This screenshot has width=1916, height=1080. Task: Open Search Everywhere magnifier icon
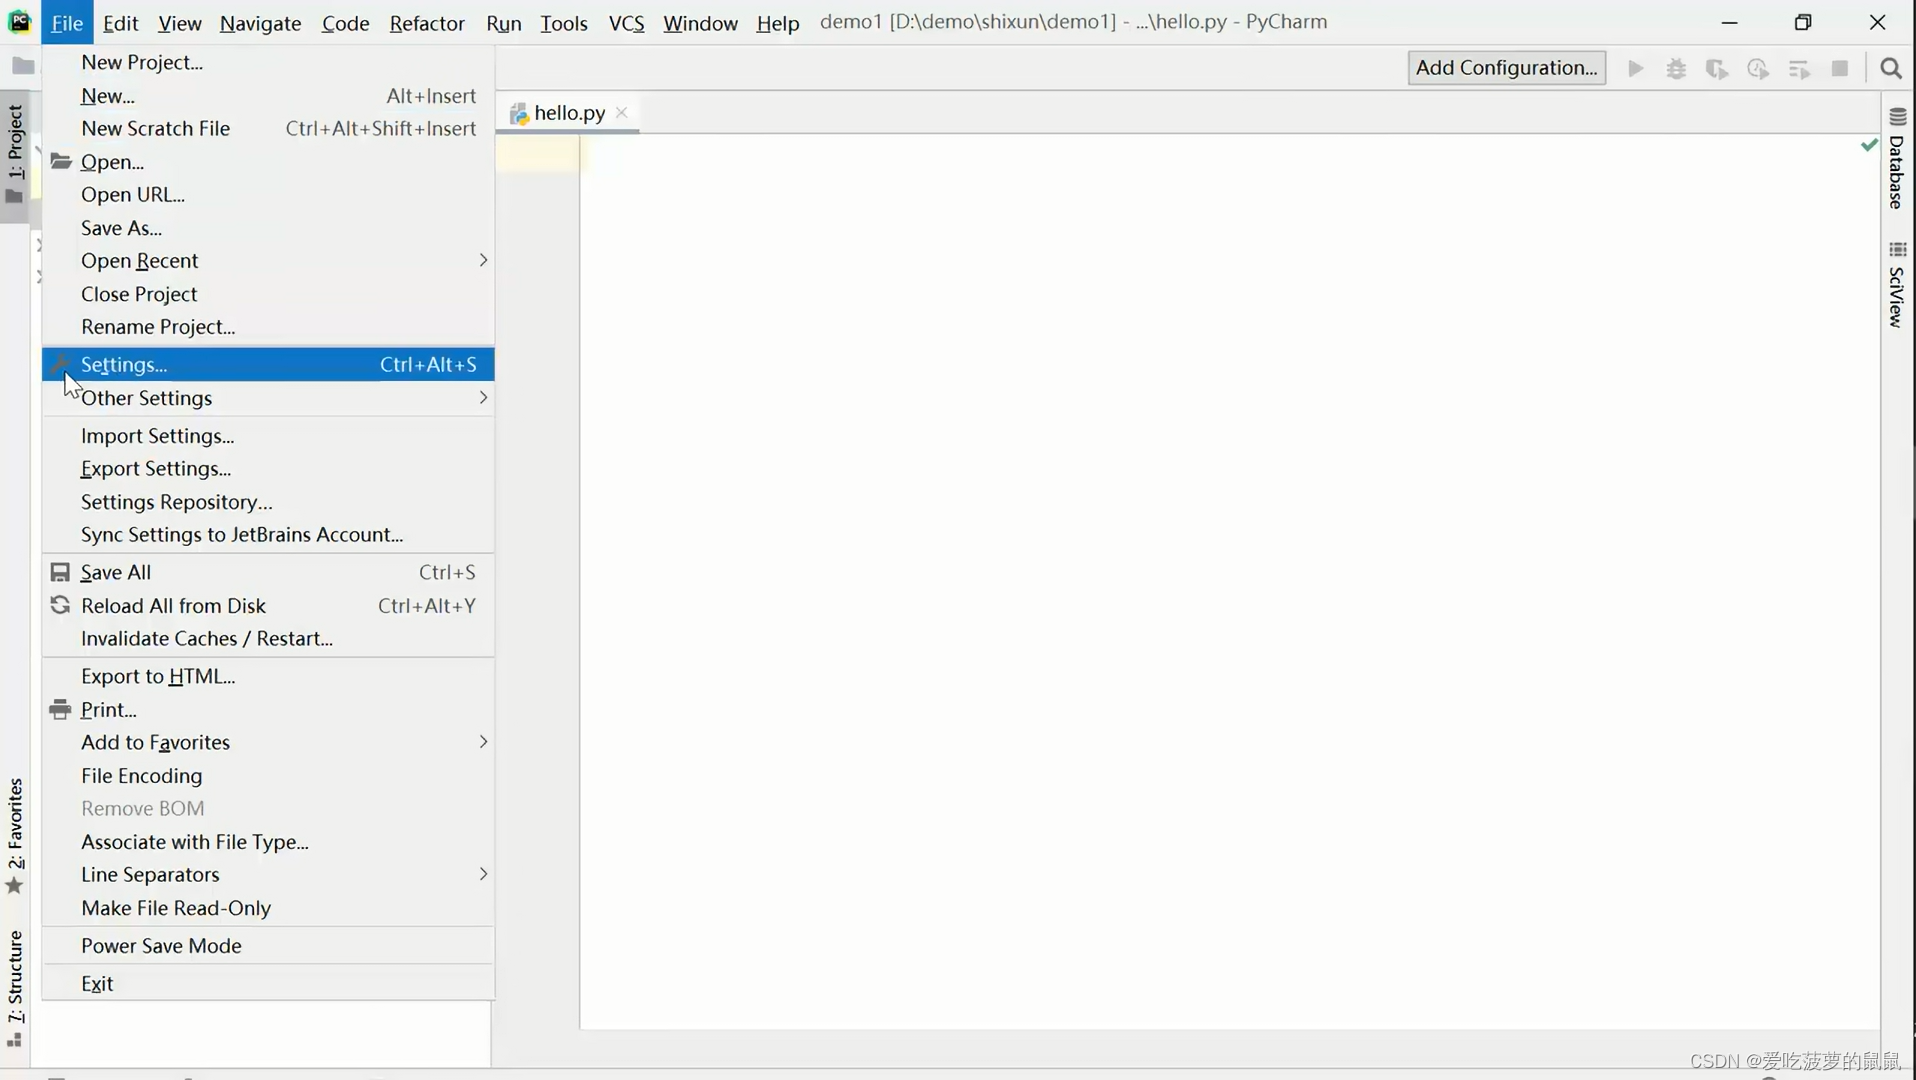click(1891, 68)
